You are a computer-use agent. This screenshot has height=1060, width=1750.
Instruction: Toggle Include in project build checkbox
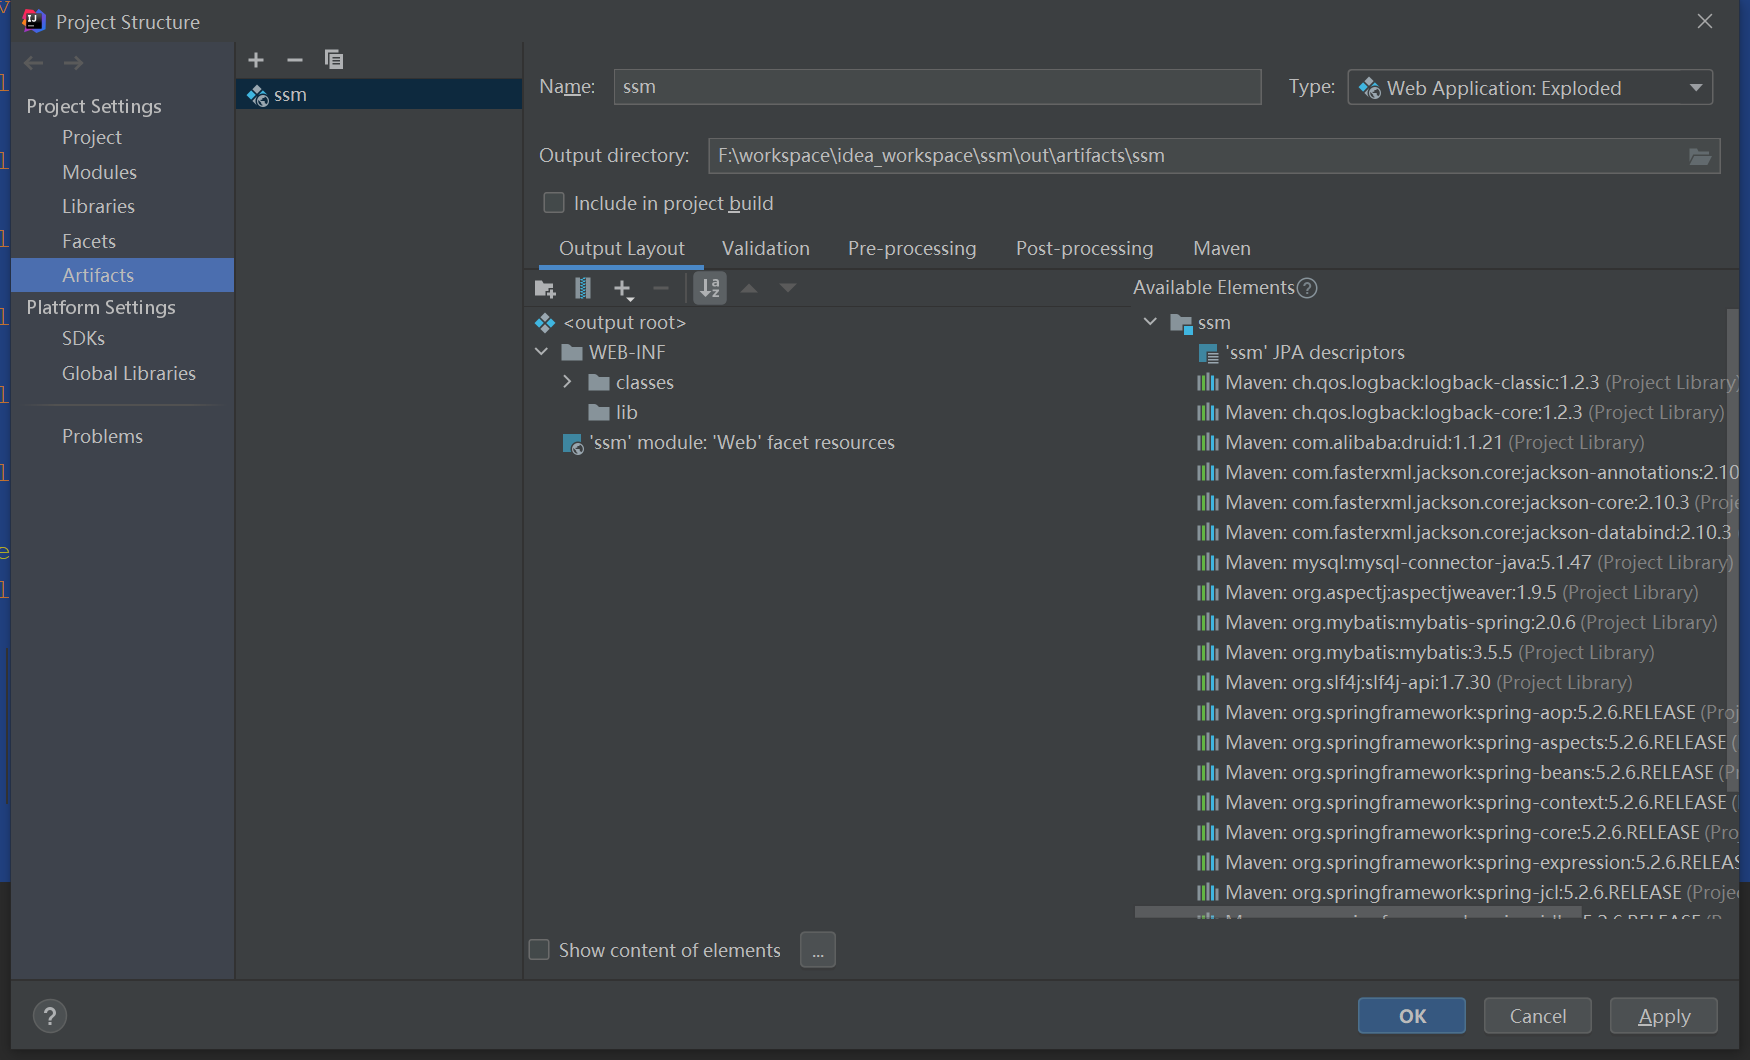pyautogui.click(x=554, y=203)
